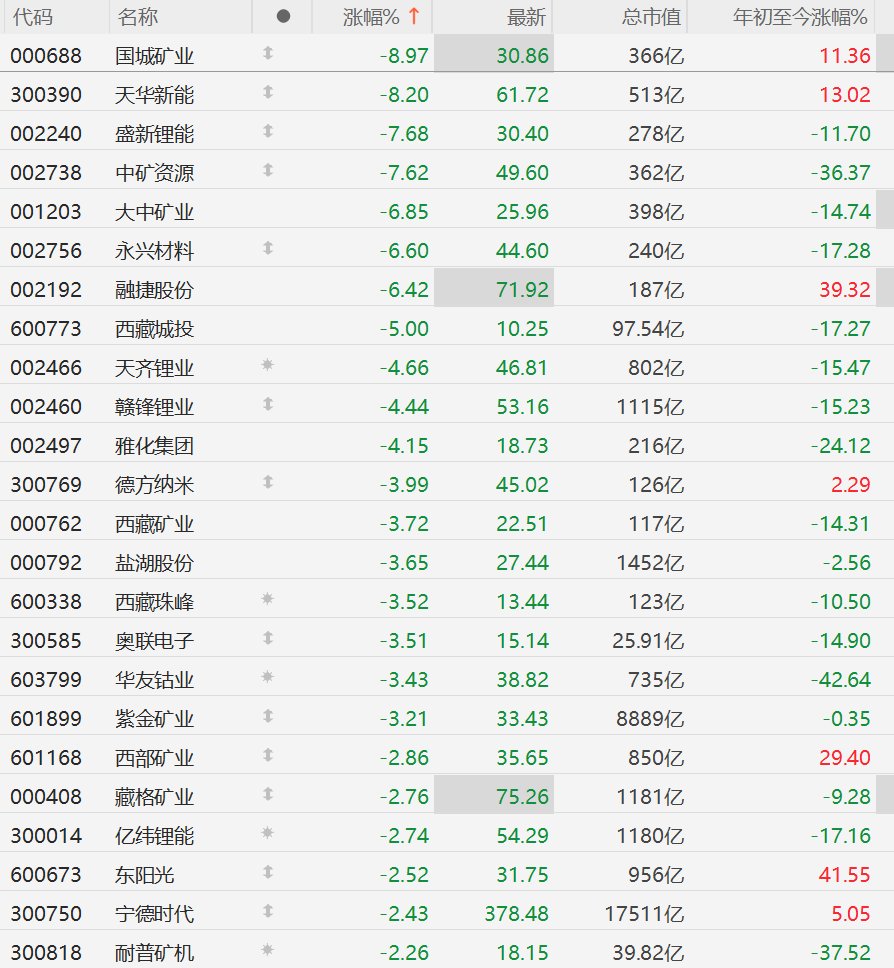894x968 pixels.
Task: Select stock name 融捷股份
Action: (x=154, y=290)
